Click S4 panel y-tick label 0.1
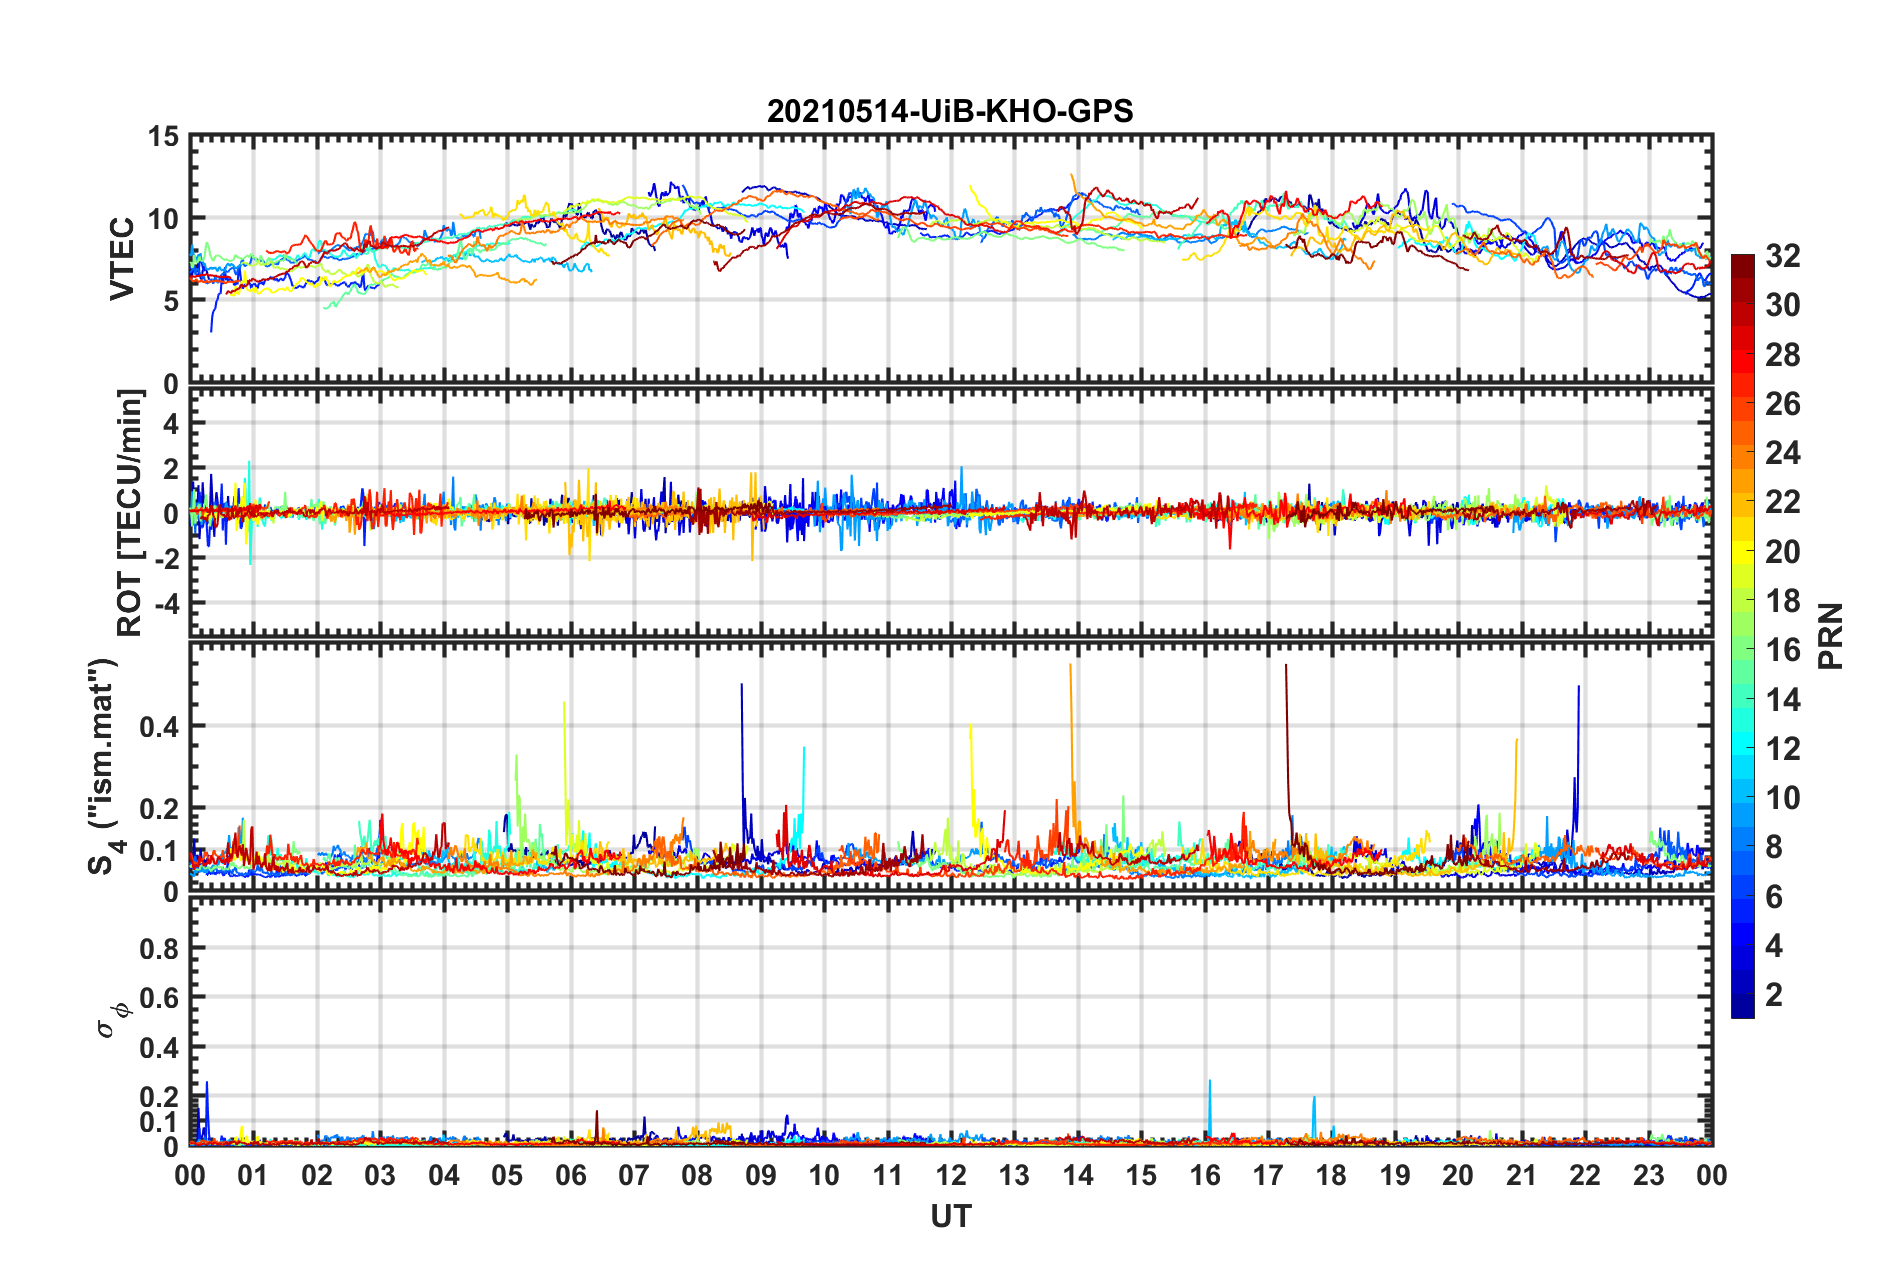Image resolution: width=1902 pixels, height=1272 pixels. point(160,851)
